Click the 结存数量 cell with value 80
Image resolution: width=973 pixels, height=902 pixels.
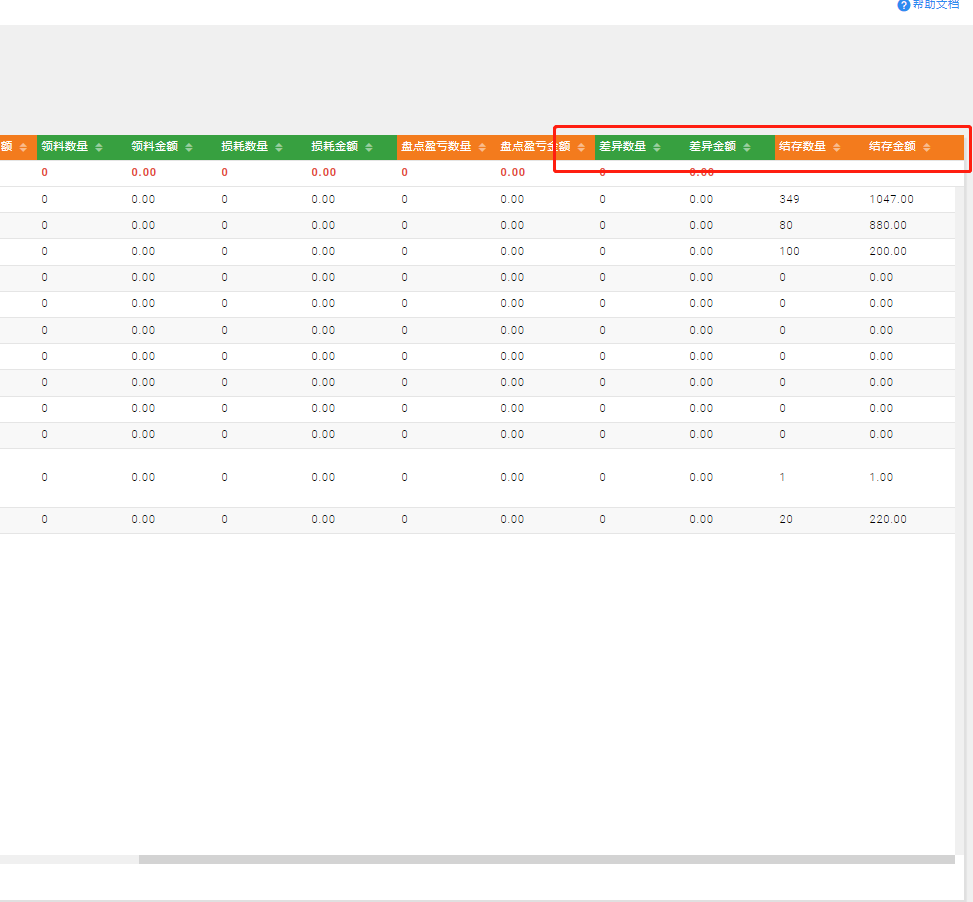(786, 225)
